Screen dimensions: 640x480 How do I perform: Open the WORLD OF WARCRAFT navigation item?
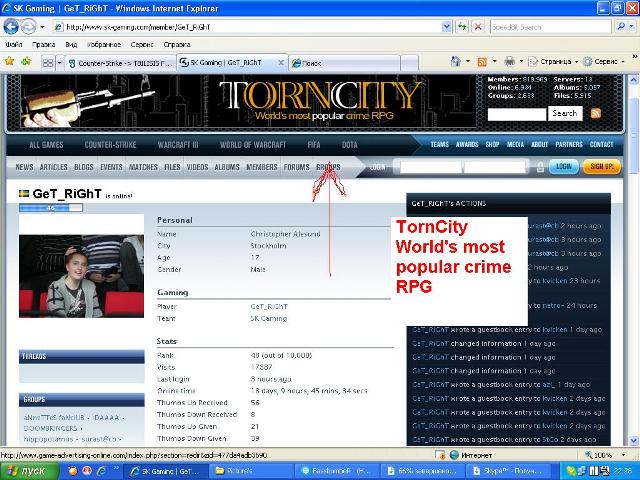[253, 144]
